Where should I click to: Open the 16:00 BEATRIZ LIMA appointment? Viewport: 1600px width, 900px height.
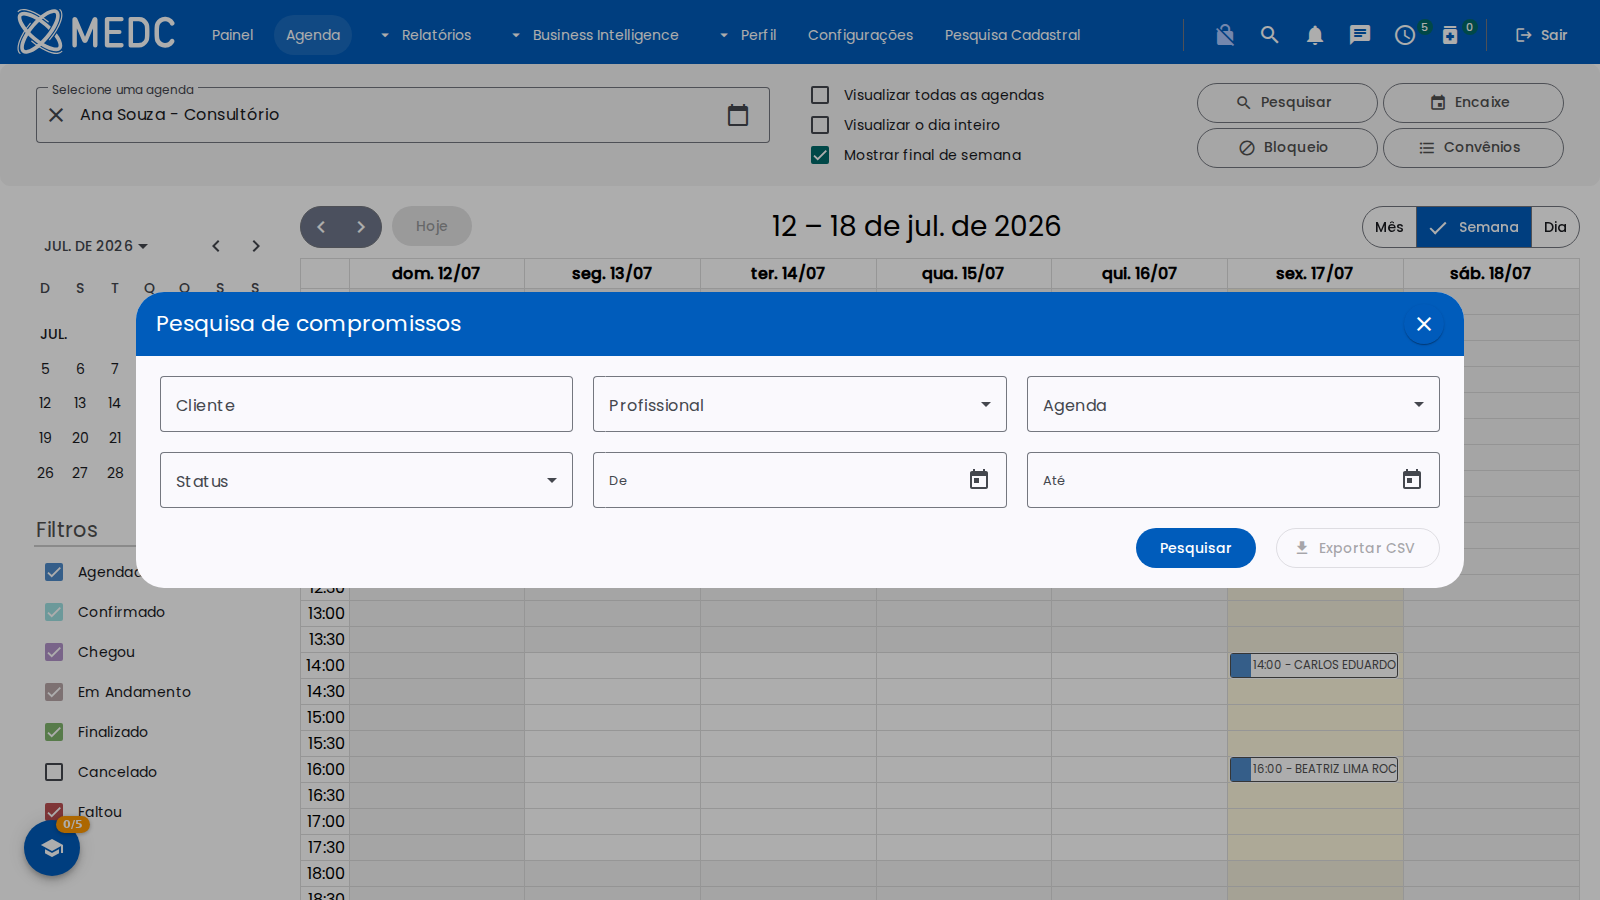(1314, 769)
